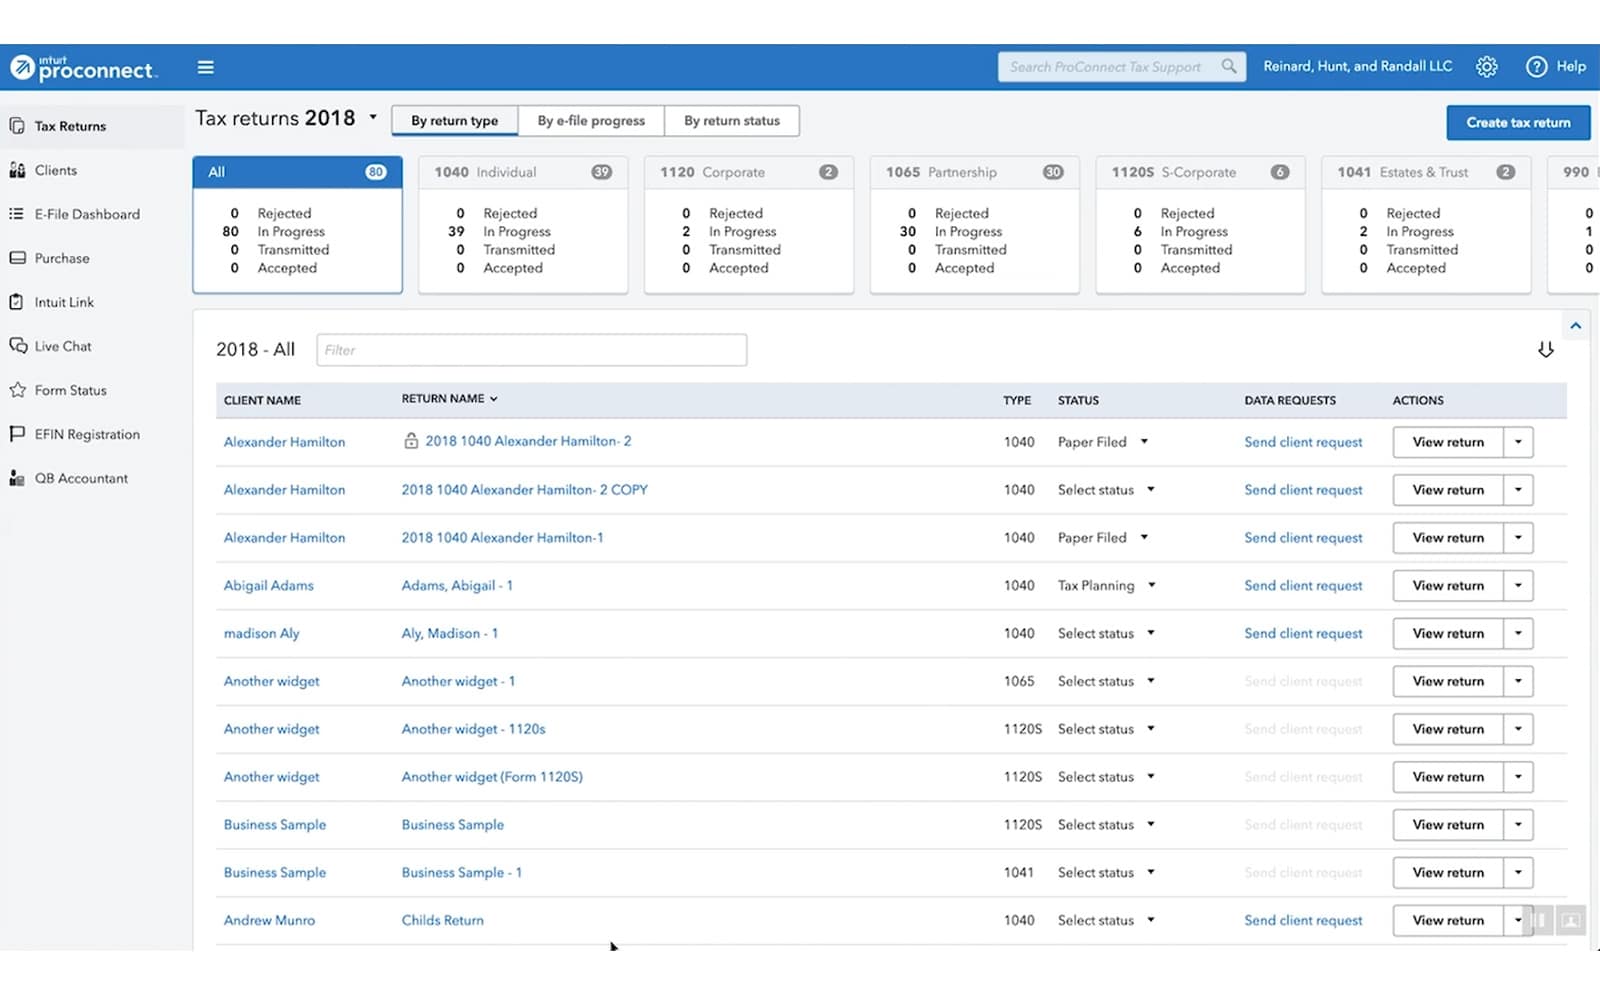The image size is (1600, 995).
Task: Send client request for Aly, Madison - 1
Action: point(1303,634)
